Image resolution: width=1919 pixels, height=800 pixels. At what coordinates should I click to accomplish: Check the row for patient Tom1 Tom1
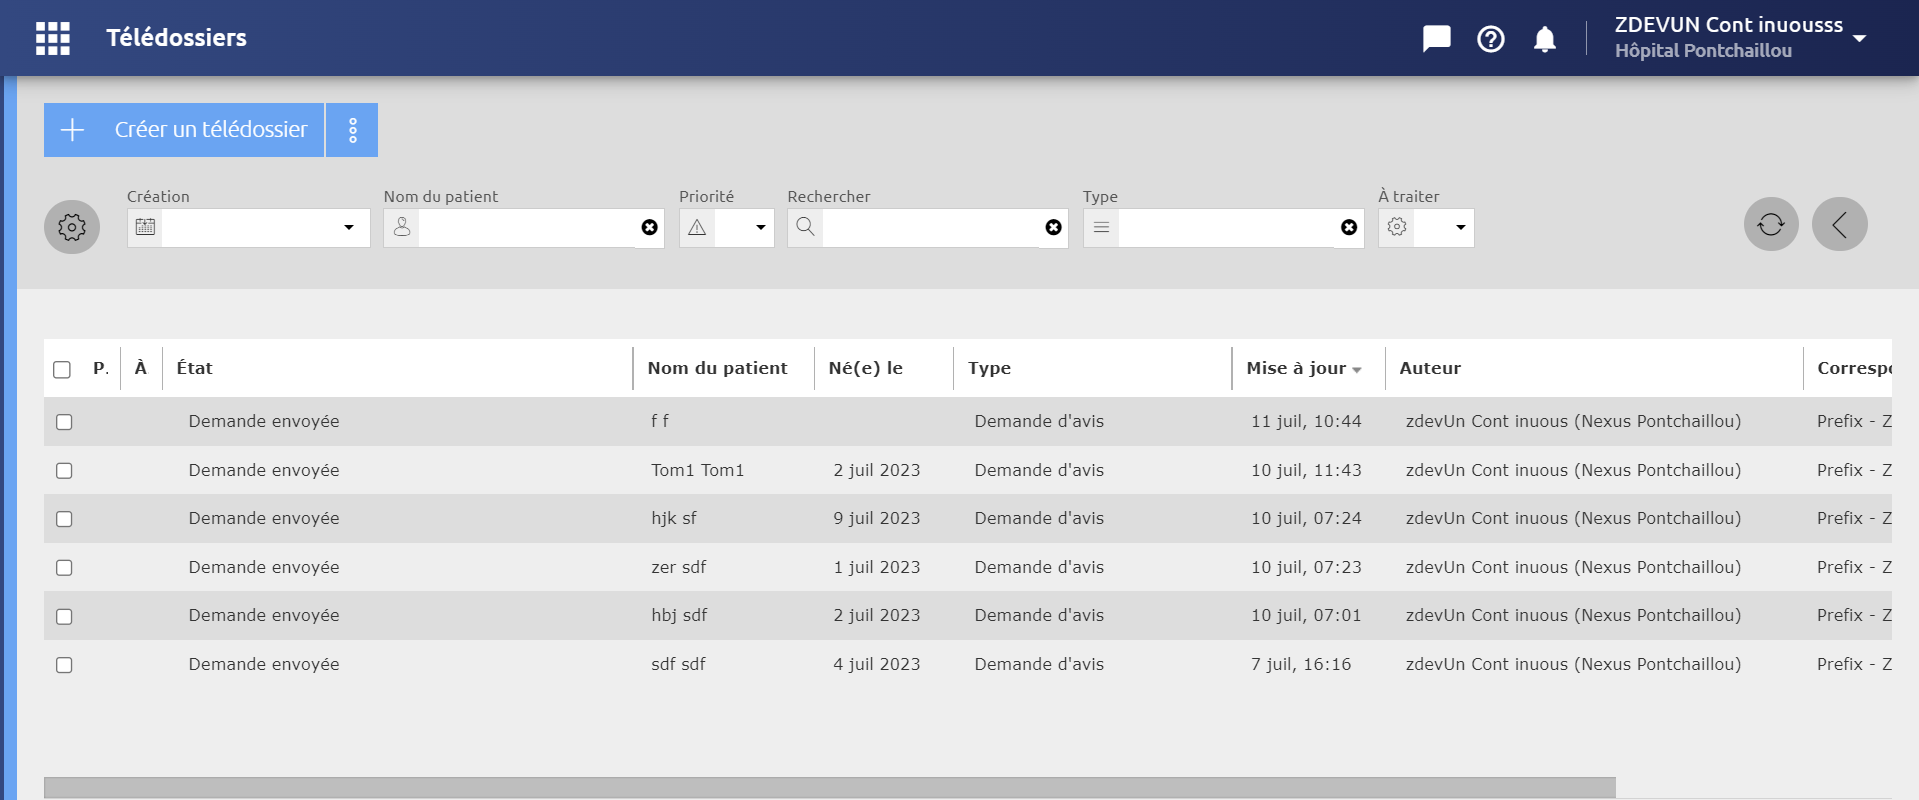(x=64, y=471)
